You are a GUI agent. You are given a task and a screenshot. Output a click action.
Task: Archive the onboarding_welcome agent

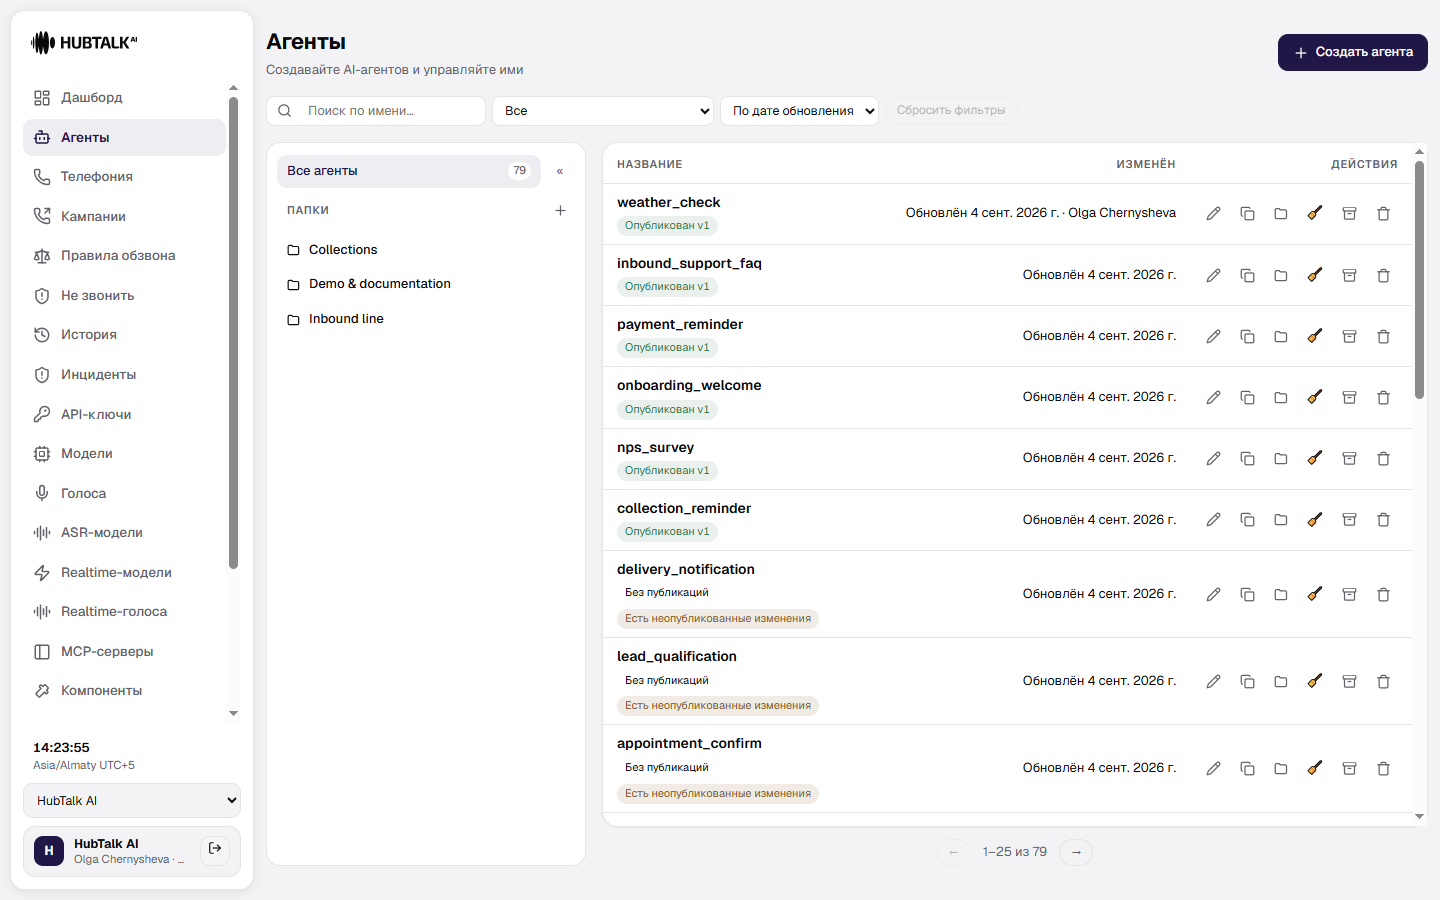1349,397
